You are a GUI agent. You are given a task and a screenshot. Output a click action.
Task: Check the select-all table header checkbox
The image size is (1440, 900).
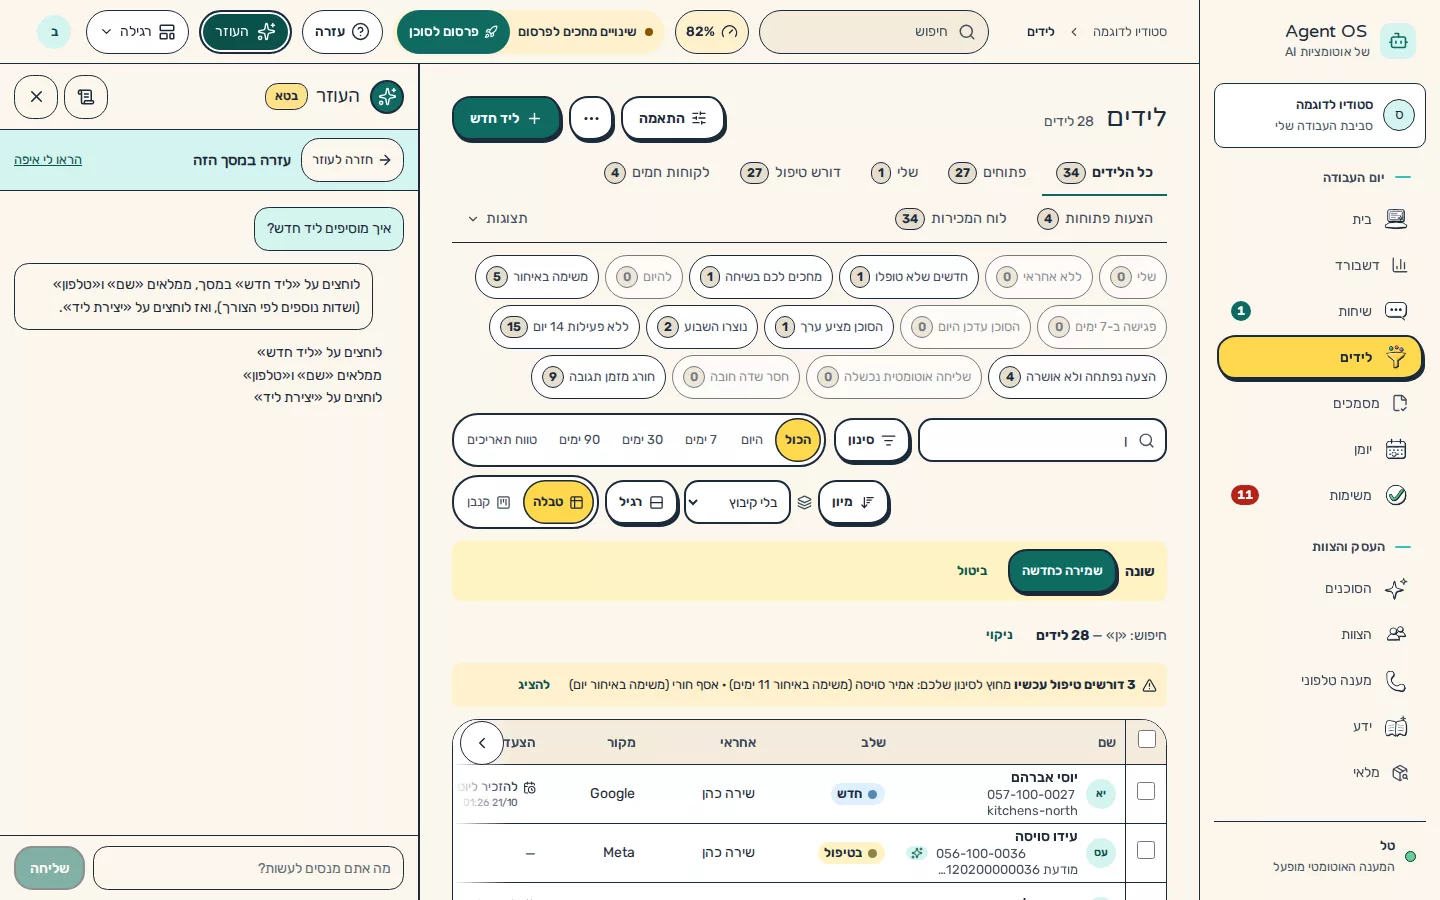pos(1147,739)
